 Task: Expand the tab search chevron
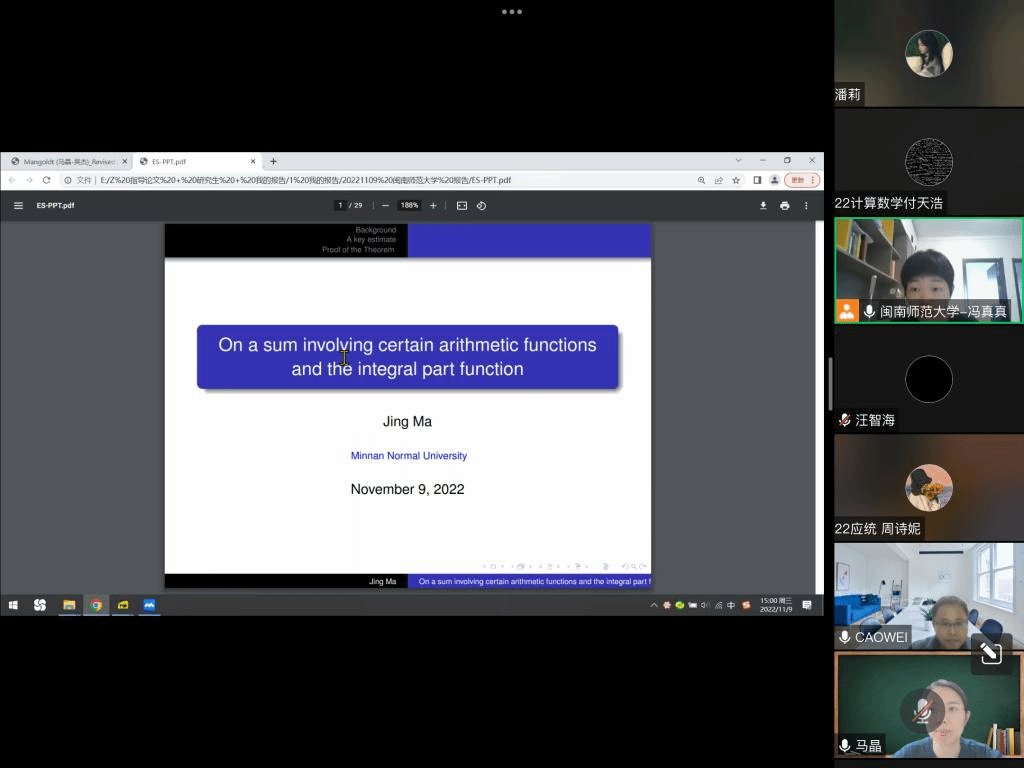click(x=739, y=161)
